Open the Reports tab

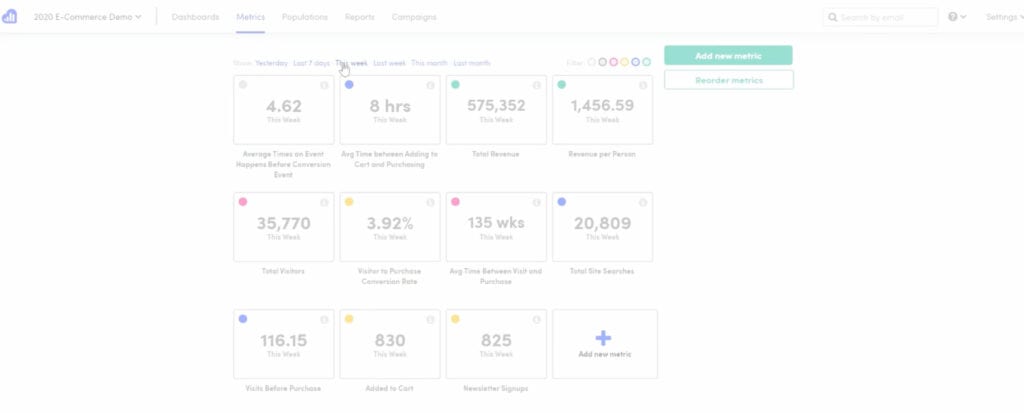coord(360,17)
